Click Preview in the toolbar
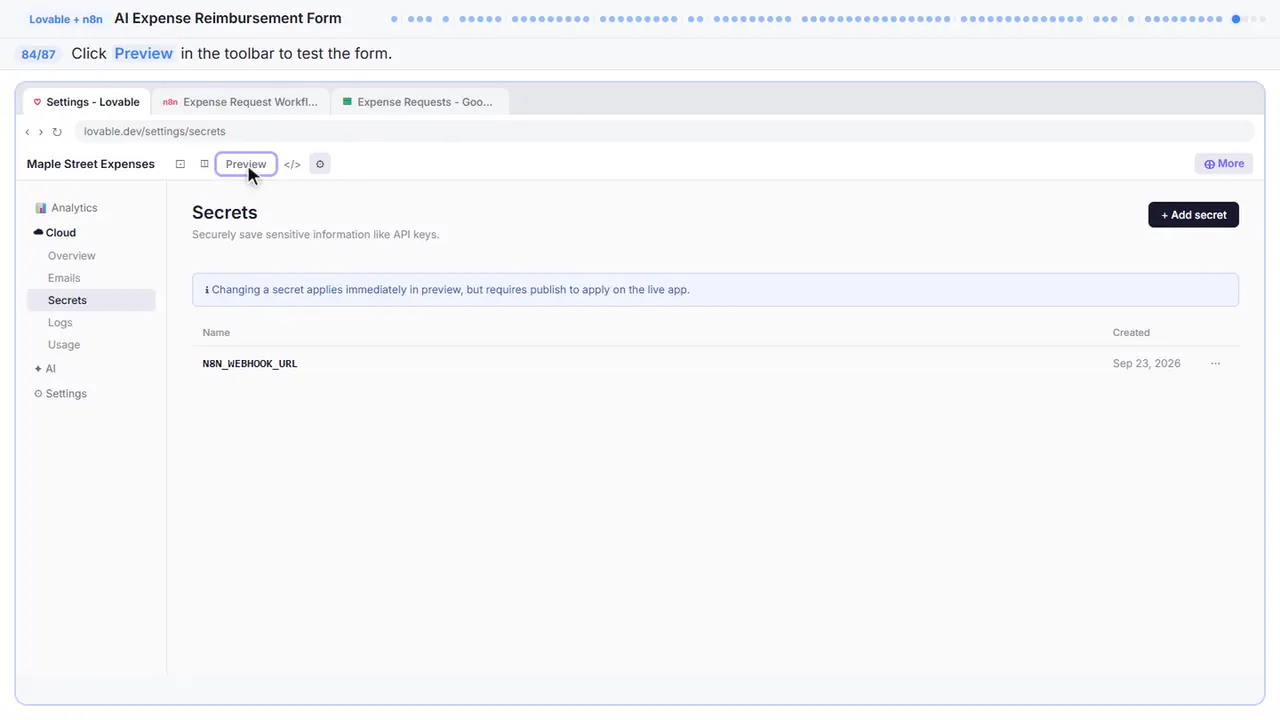The image size is (1280, 720). [246, 164]
